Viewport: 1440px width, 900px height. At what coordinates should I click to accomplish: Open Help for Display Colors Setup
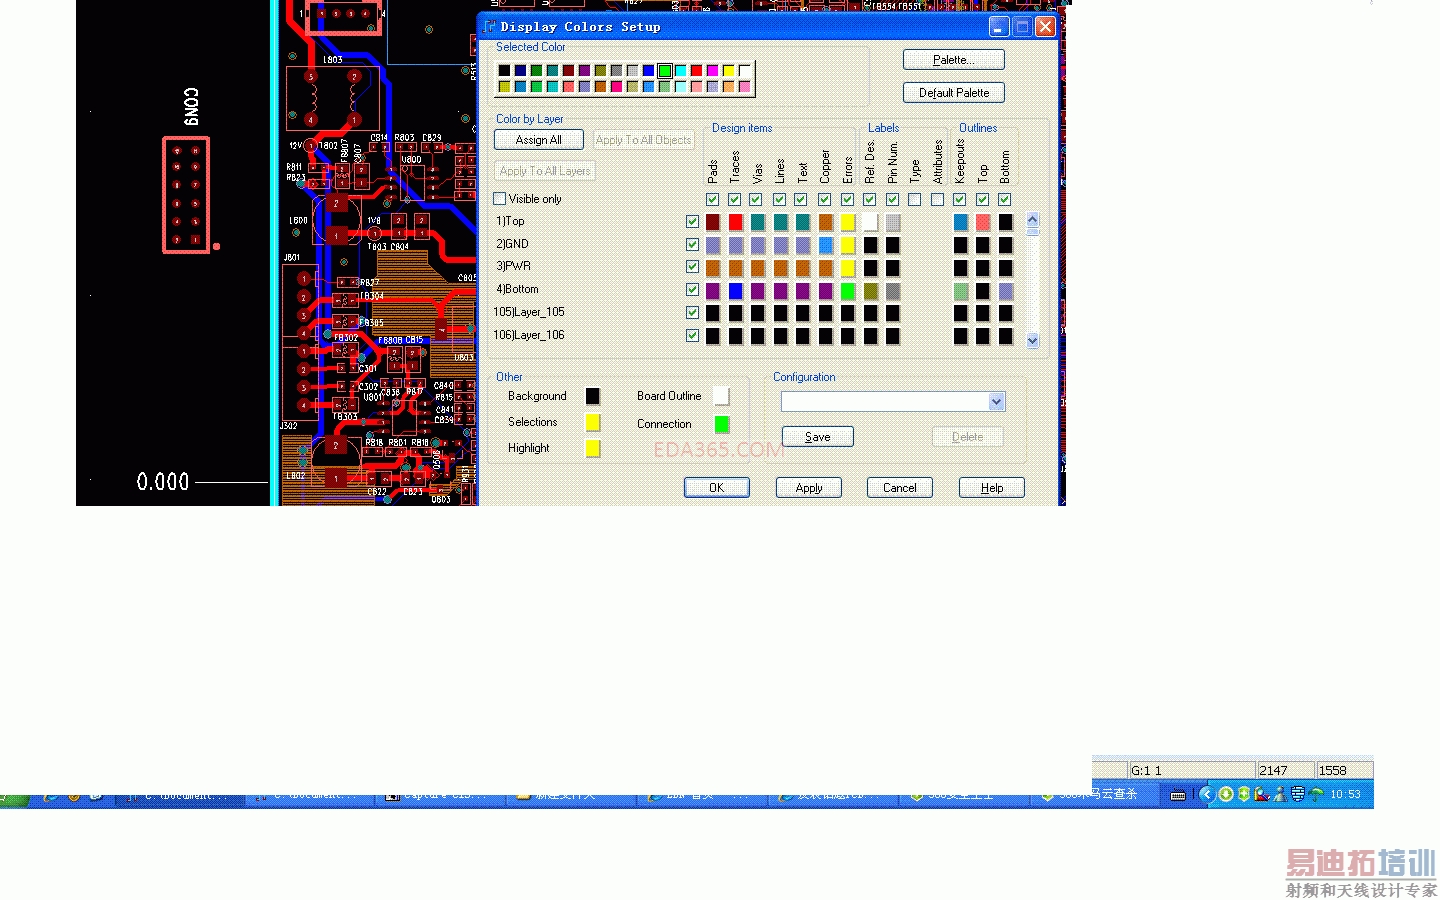(992, 488)
